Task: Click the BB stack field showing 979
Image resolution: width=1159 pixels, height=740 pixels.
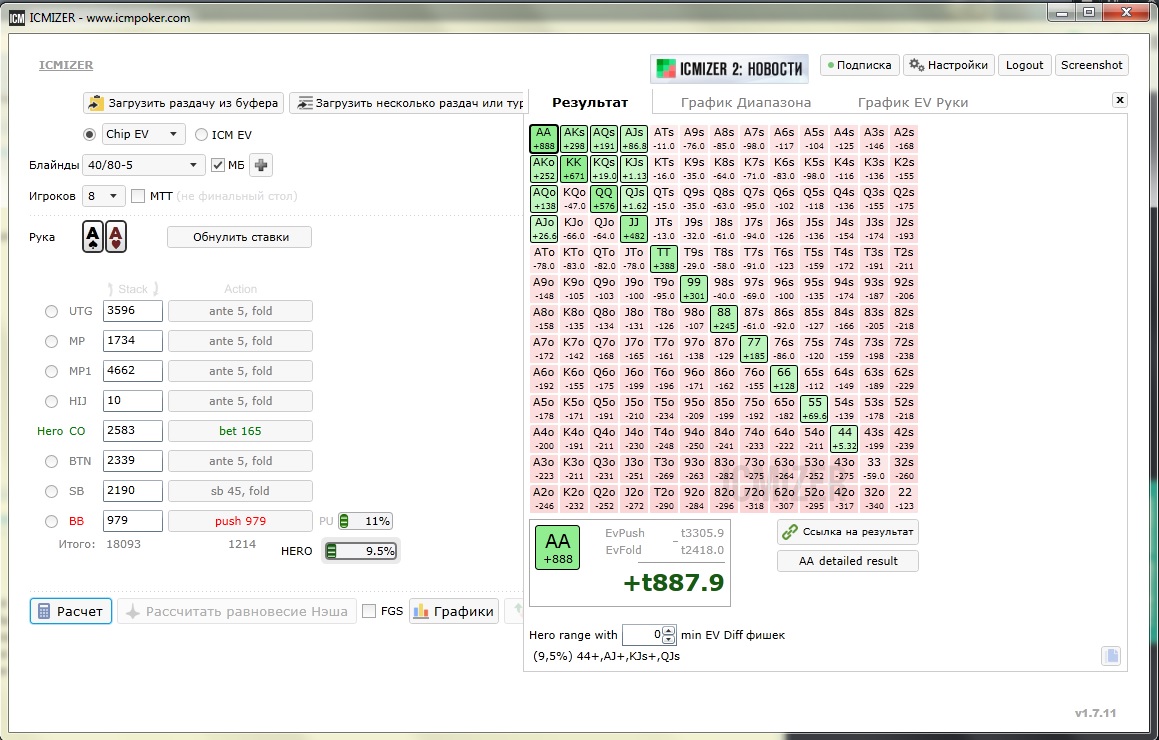Action: click(133, 521)
